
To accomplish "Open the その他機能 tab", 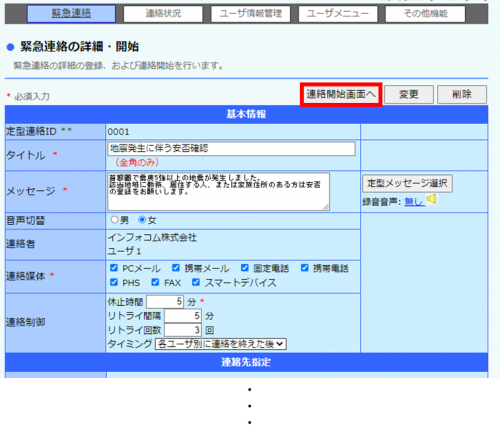I will click(x=425, y=14).
